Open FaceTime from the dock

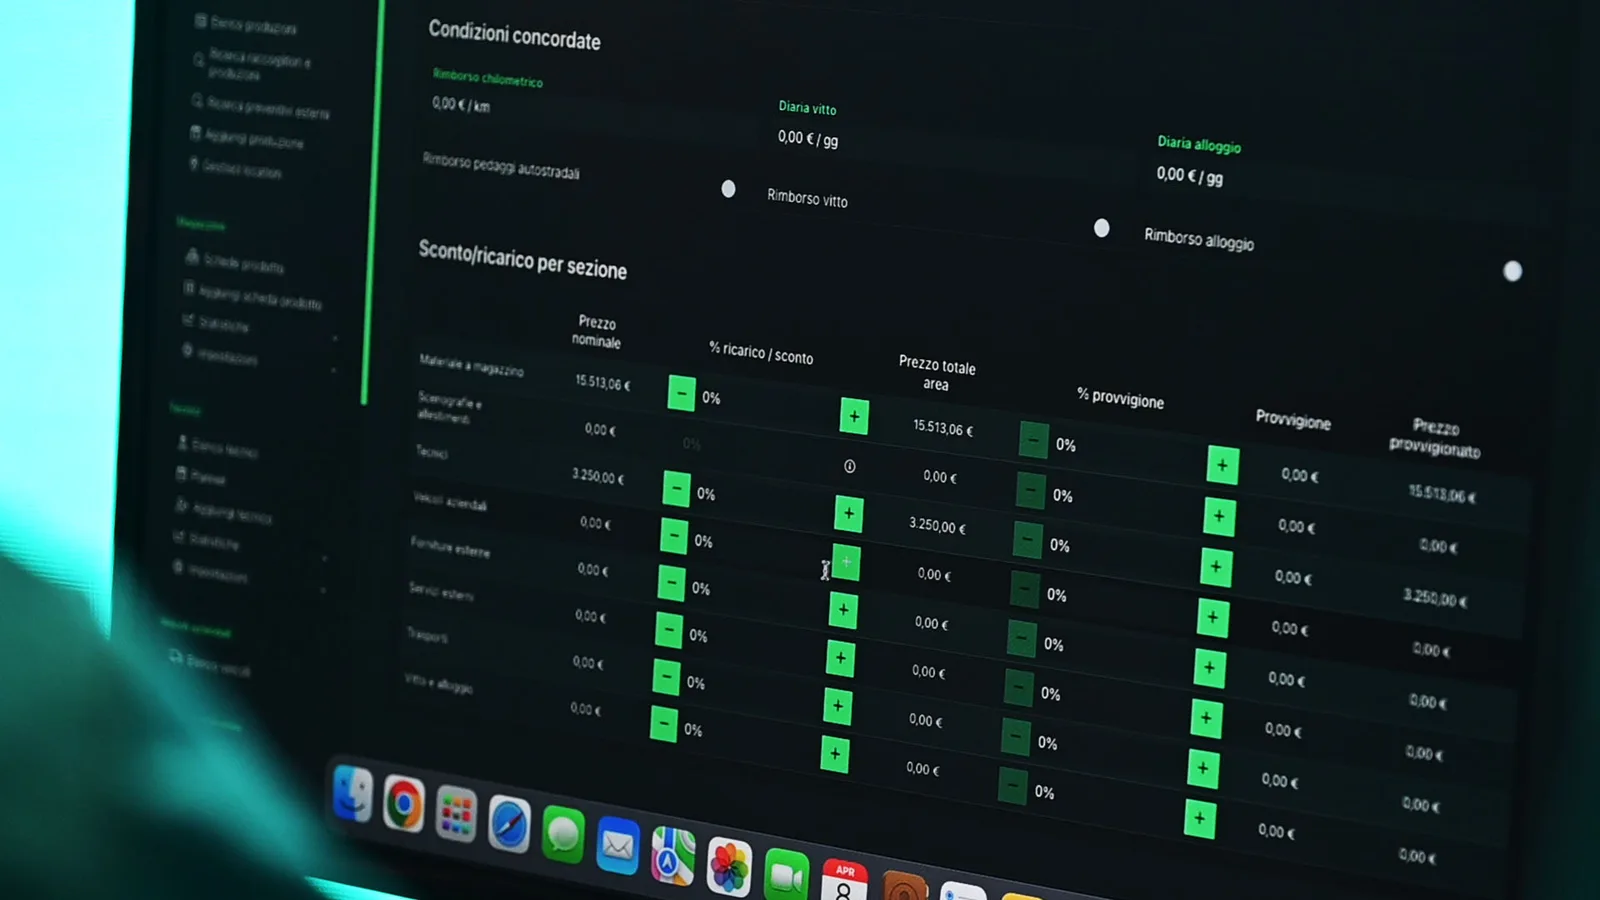tap(786, 875)
